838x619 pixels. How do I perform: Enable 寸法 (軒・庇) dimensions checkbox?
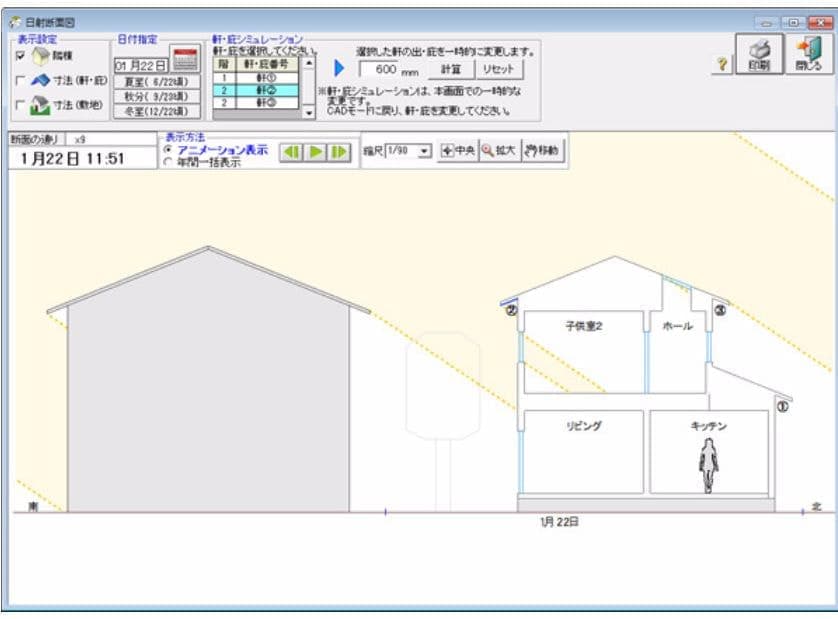coord(20,80)
